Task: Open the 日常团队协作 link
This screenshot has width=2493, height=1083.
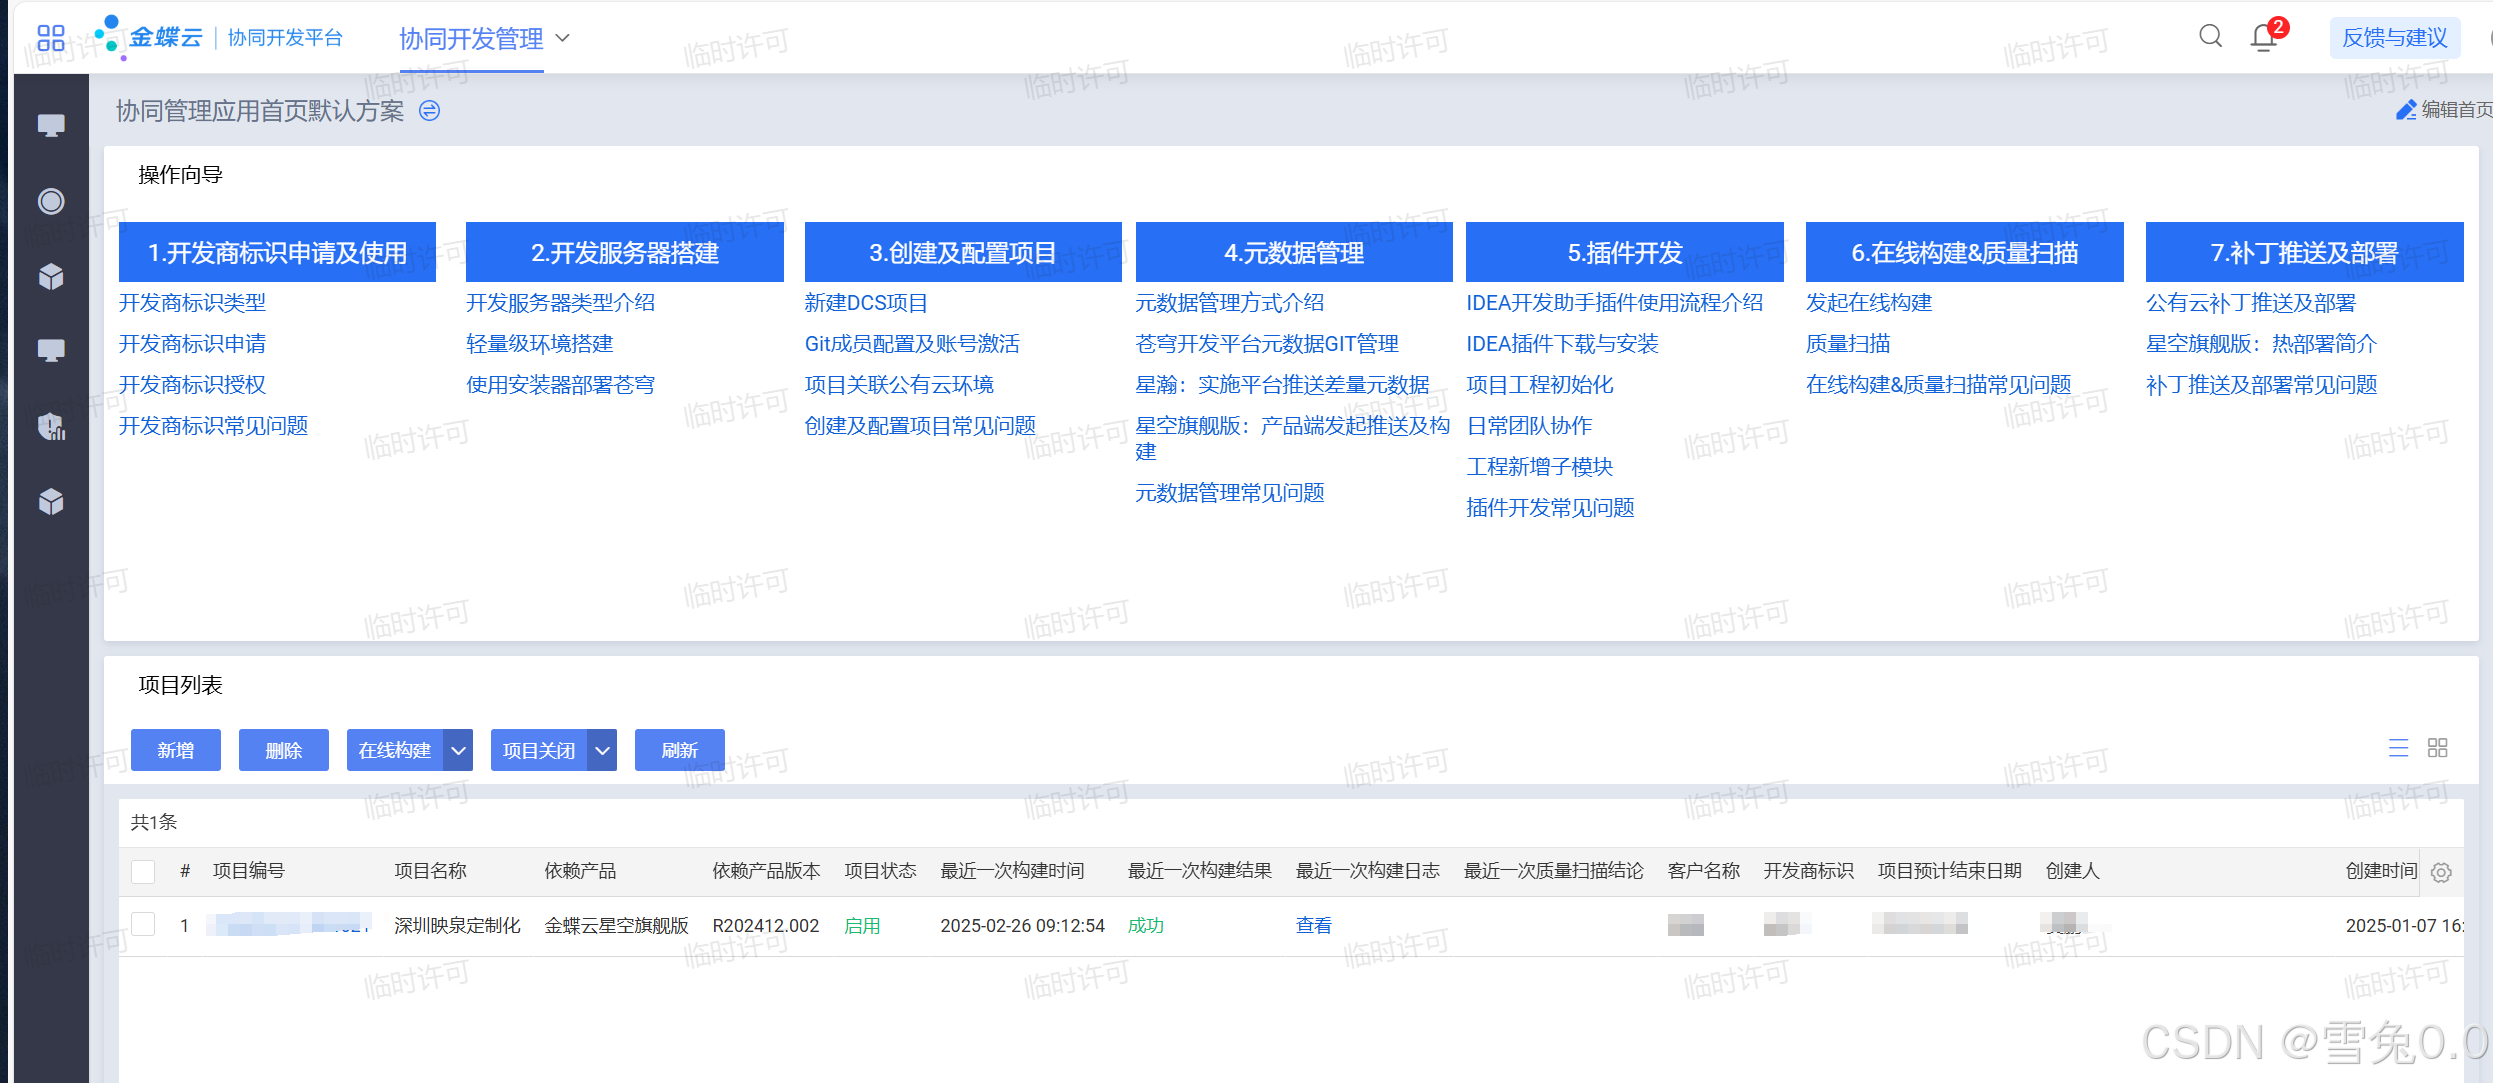Action: 1529,426
